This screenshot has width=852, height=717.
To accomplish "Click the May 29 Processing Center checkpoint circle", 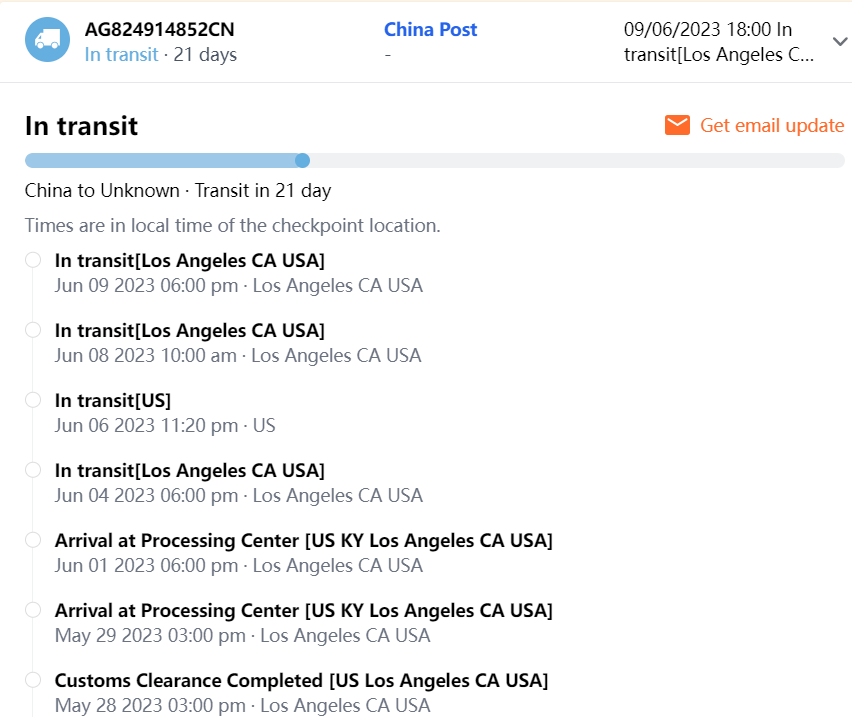I will (33, 610).
